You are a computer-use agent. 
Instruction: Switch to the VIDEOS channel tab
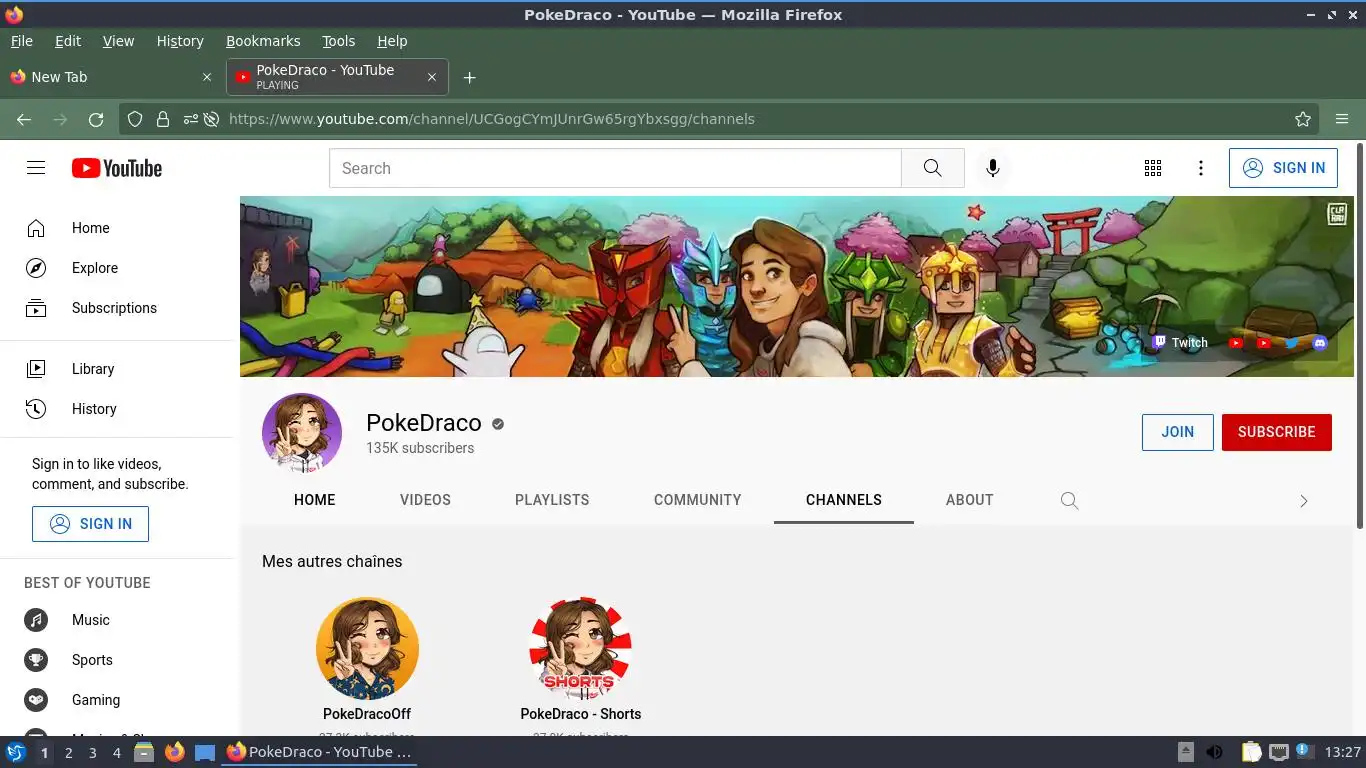[425, 500]
